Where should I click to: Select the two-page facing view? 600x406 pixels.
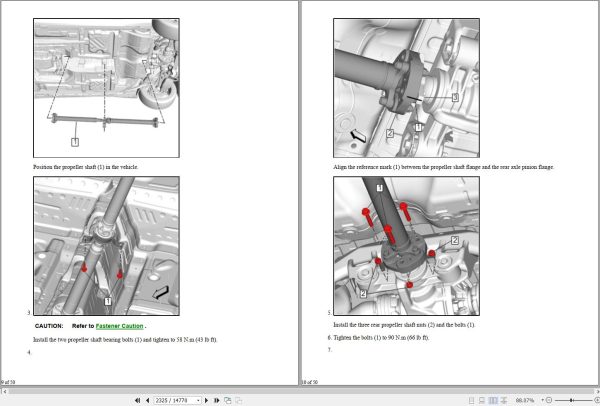[x=493, y=400]
